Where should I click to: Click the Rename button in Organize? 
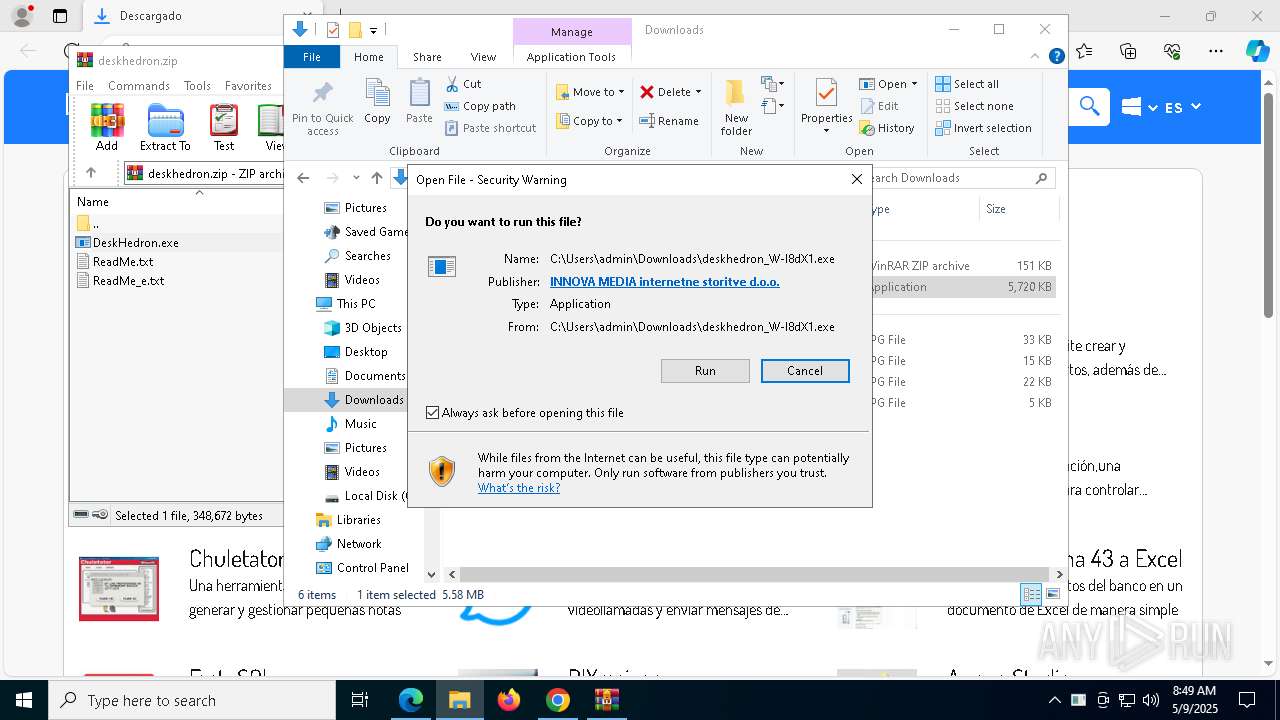click(669, 121)
